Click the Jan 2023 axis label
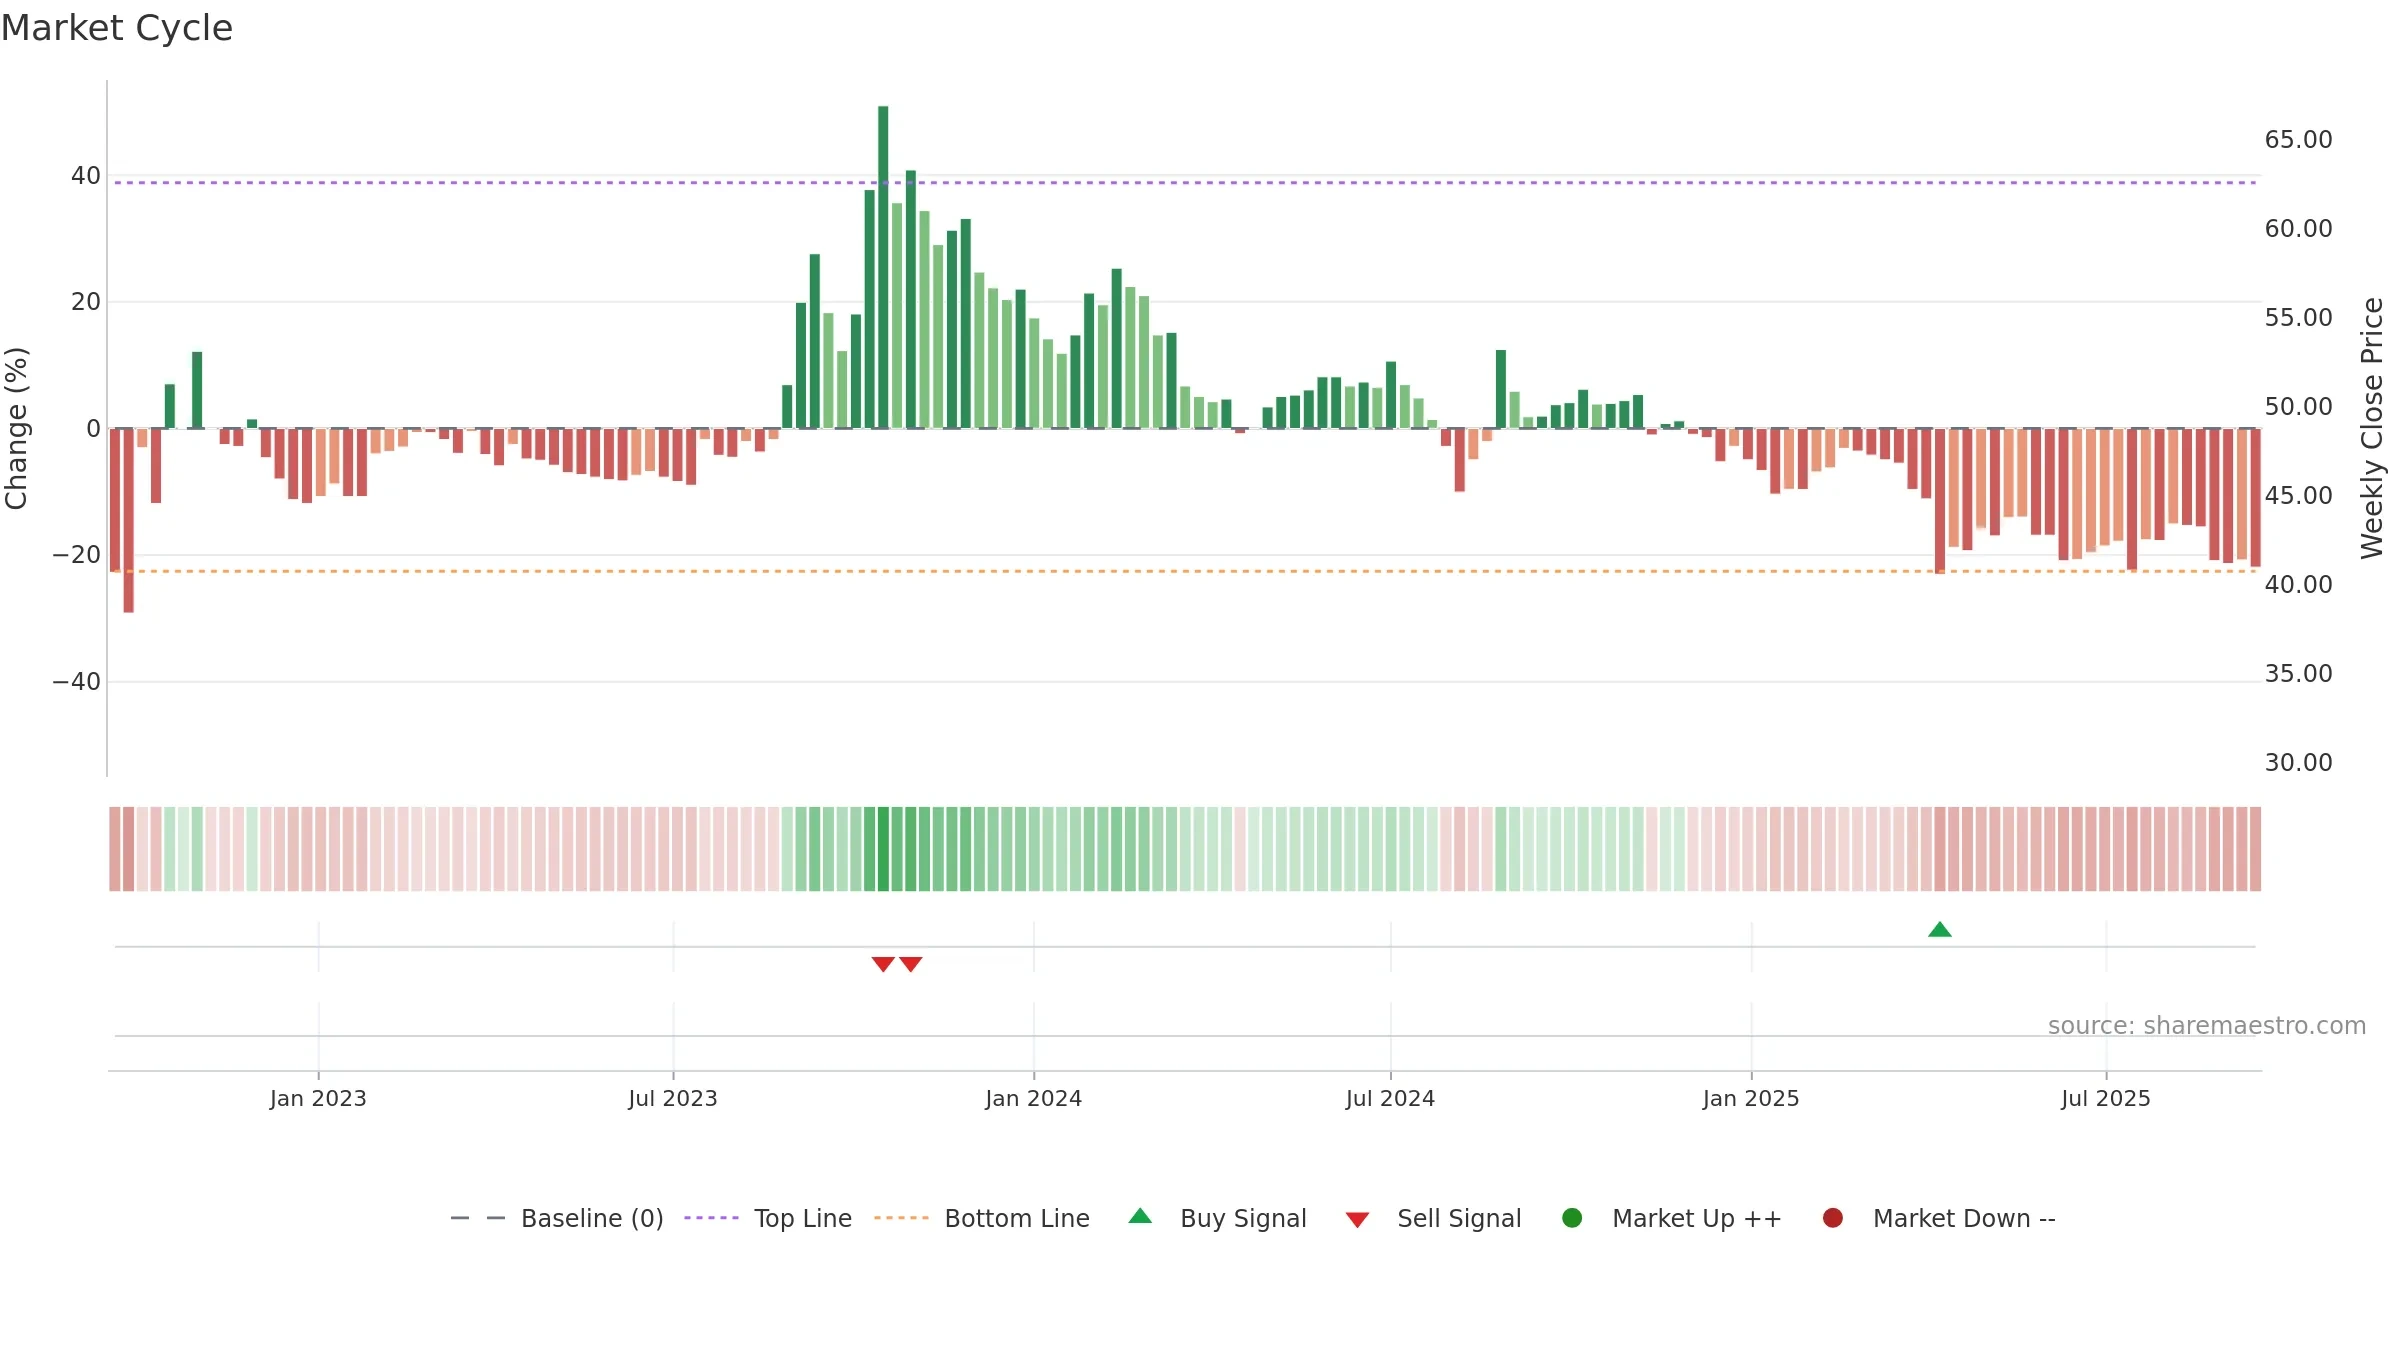 (318, 1098)
